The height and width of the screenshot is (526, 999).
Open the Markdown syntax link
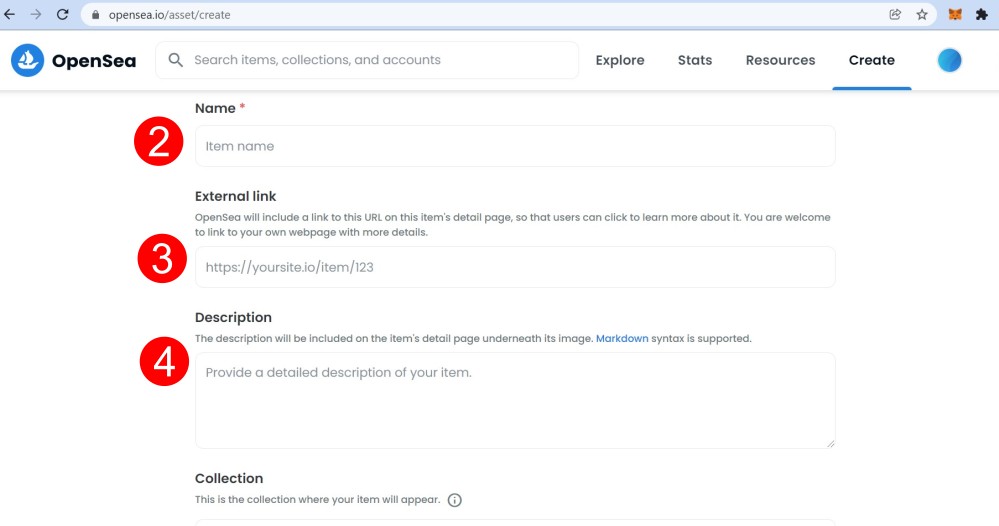[622, 339]
